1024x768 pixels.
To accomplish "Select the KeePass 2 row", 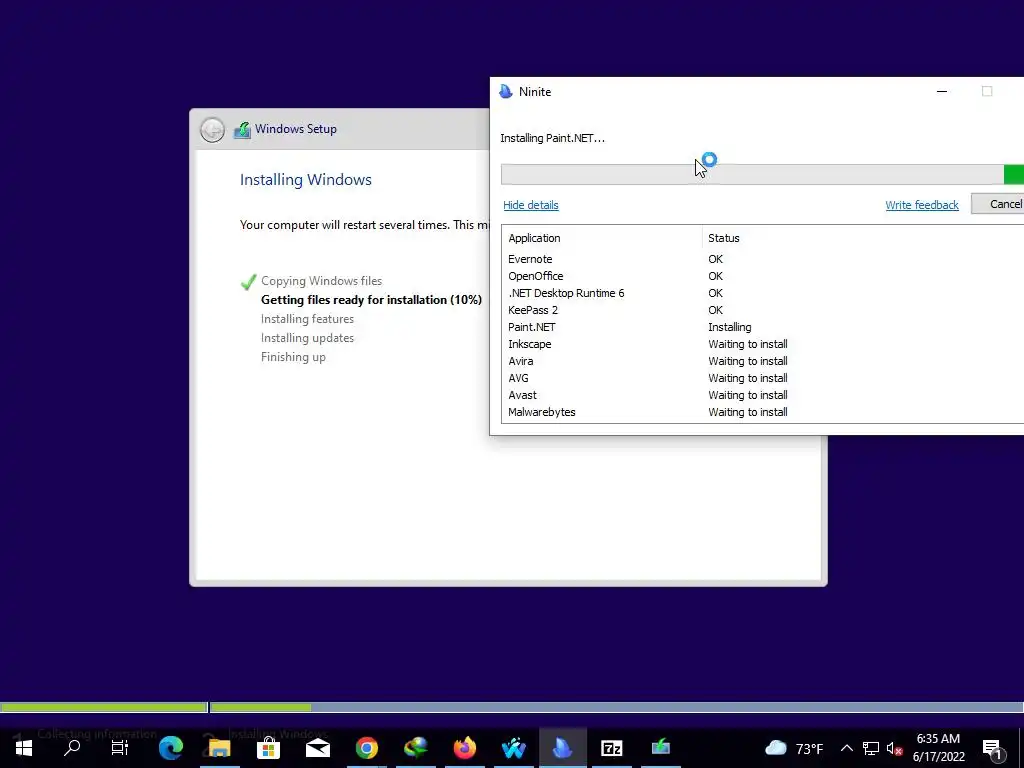I will tap(762, 310).
